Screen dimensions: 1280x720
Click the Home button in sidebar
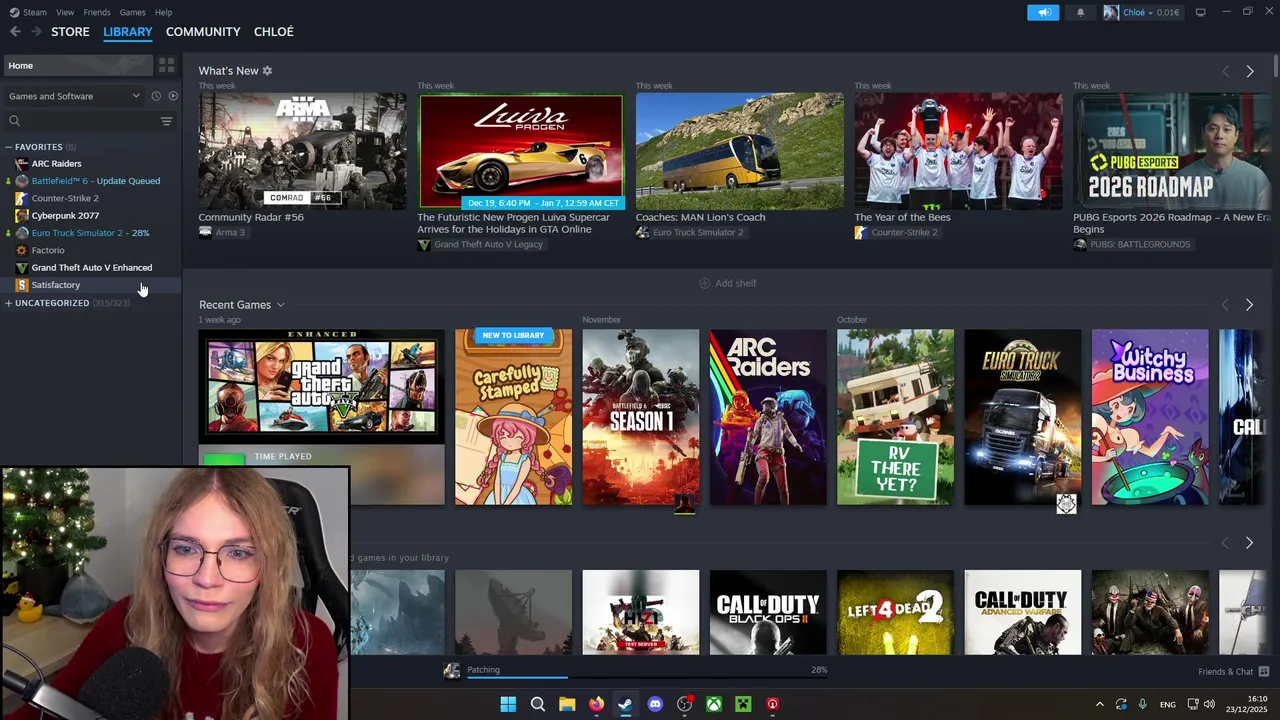(77, 65)
